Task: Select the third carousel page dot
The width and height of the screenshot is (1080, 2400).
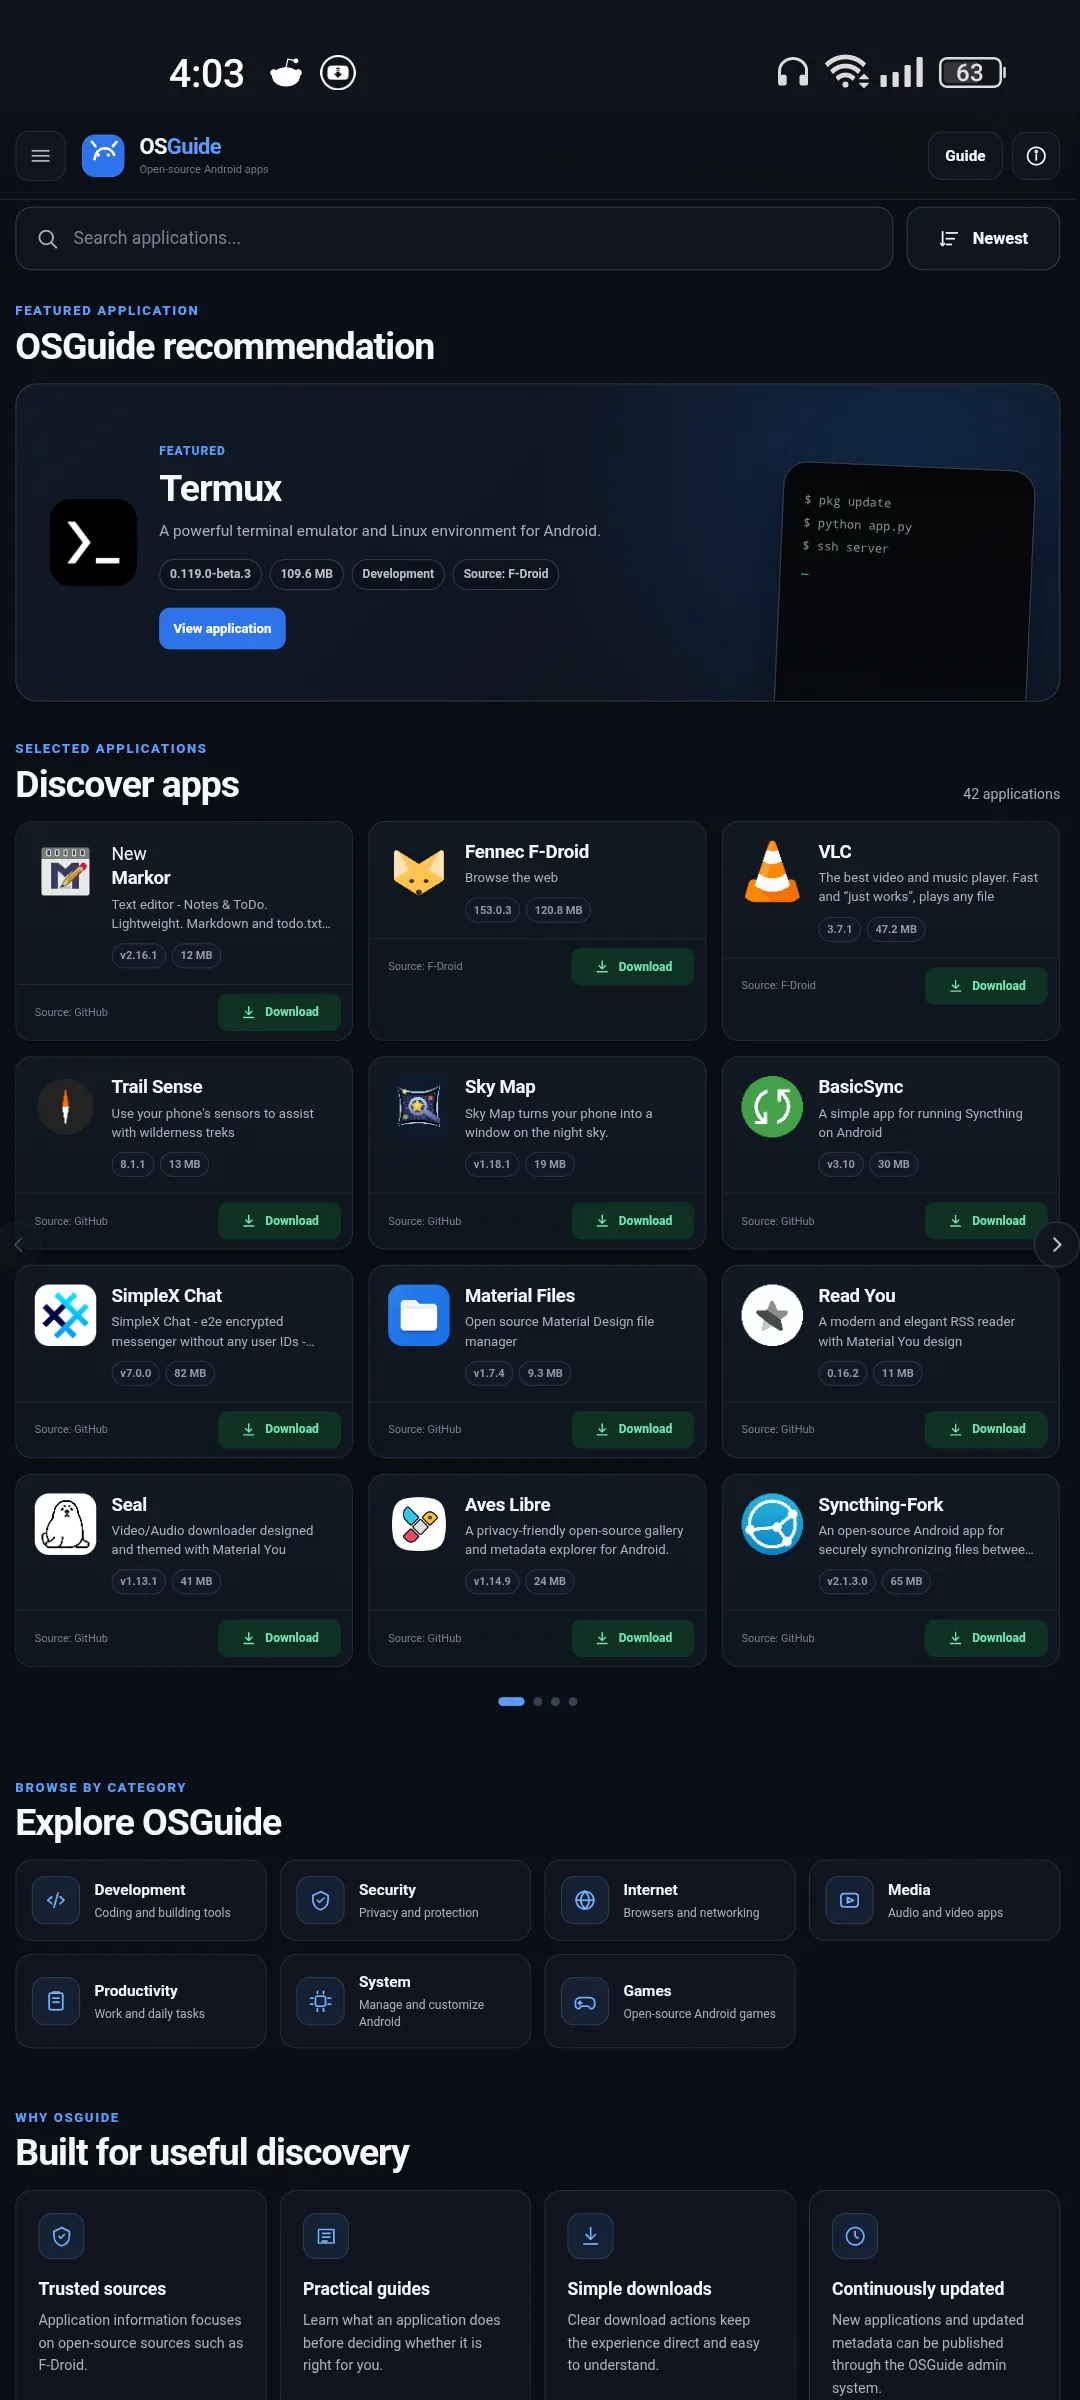Action: 555,1702
